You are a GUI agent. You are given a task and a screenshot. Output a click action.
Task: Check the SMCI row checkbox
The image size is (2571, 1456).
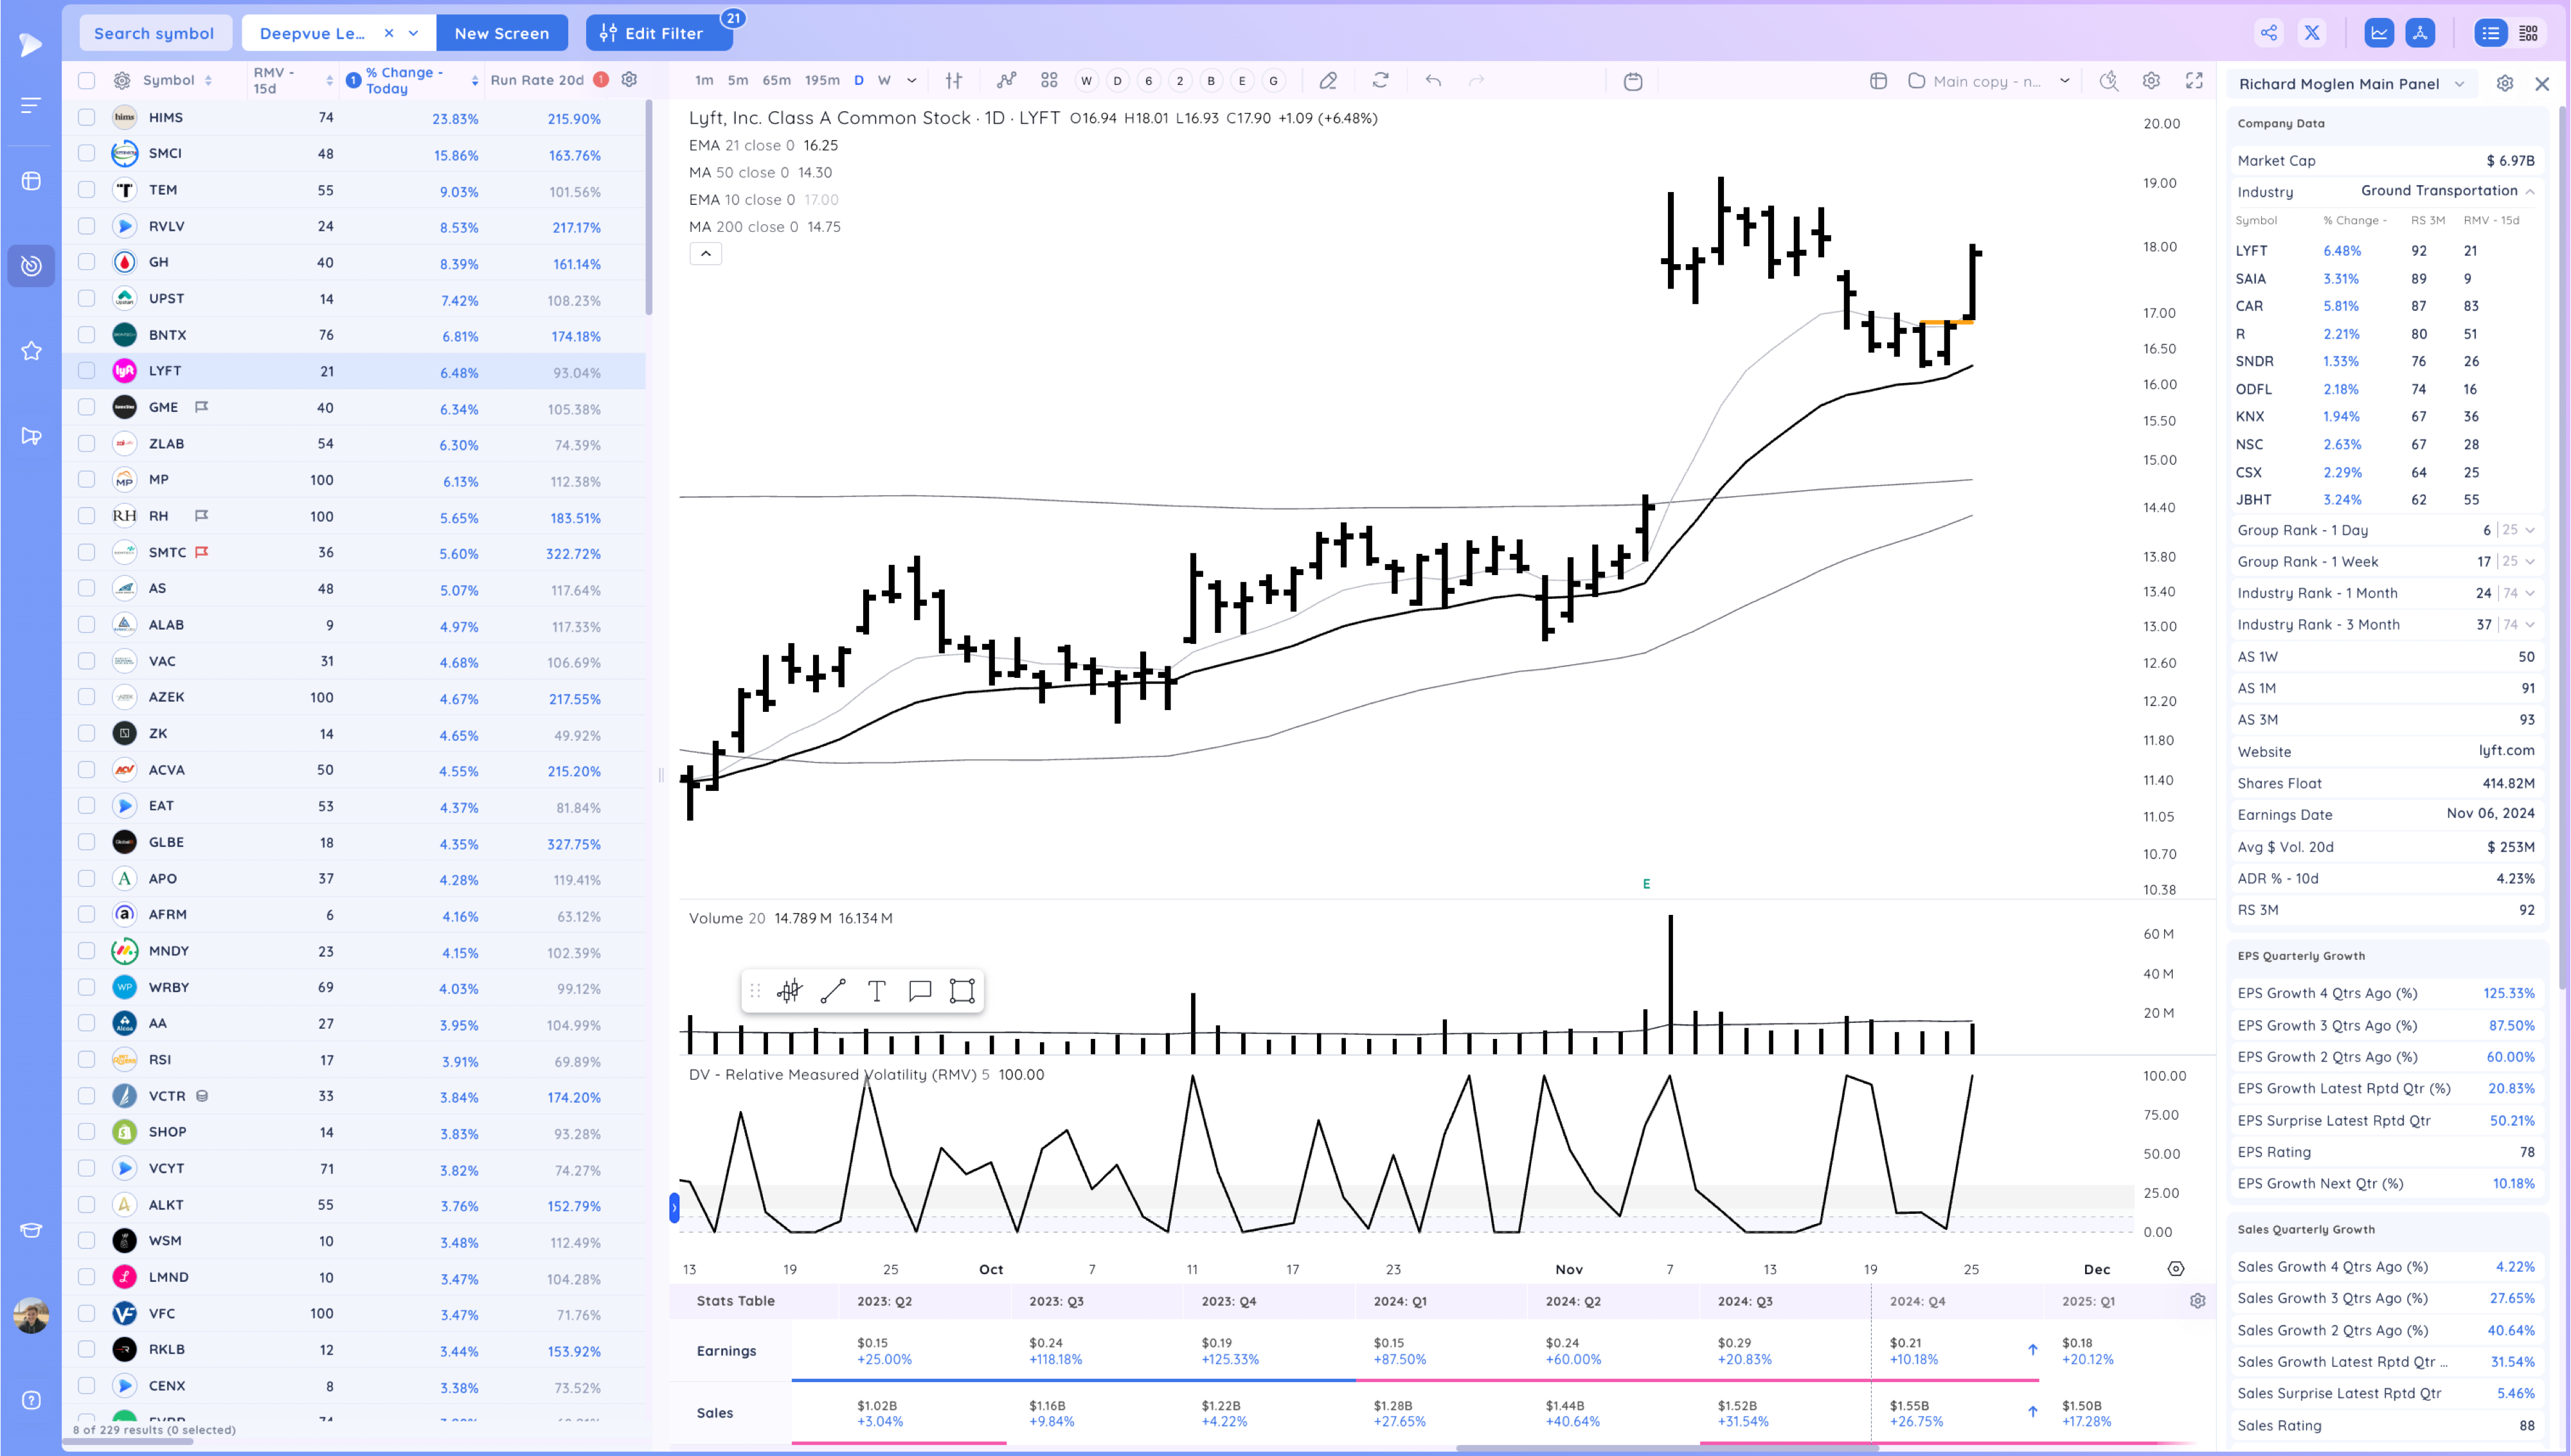tap(87, 153)
